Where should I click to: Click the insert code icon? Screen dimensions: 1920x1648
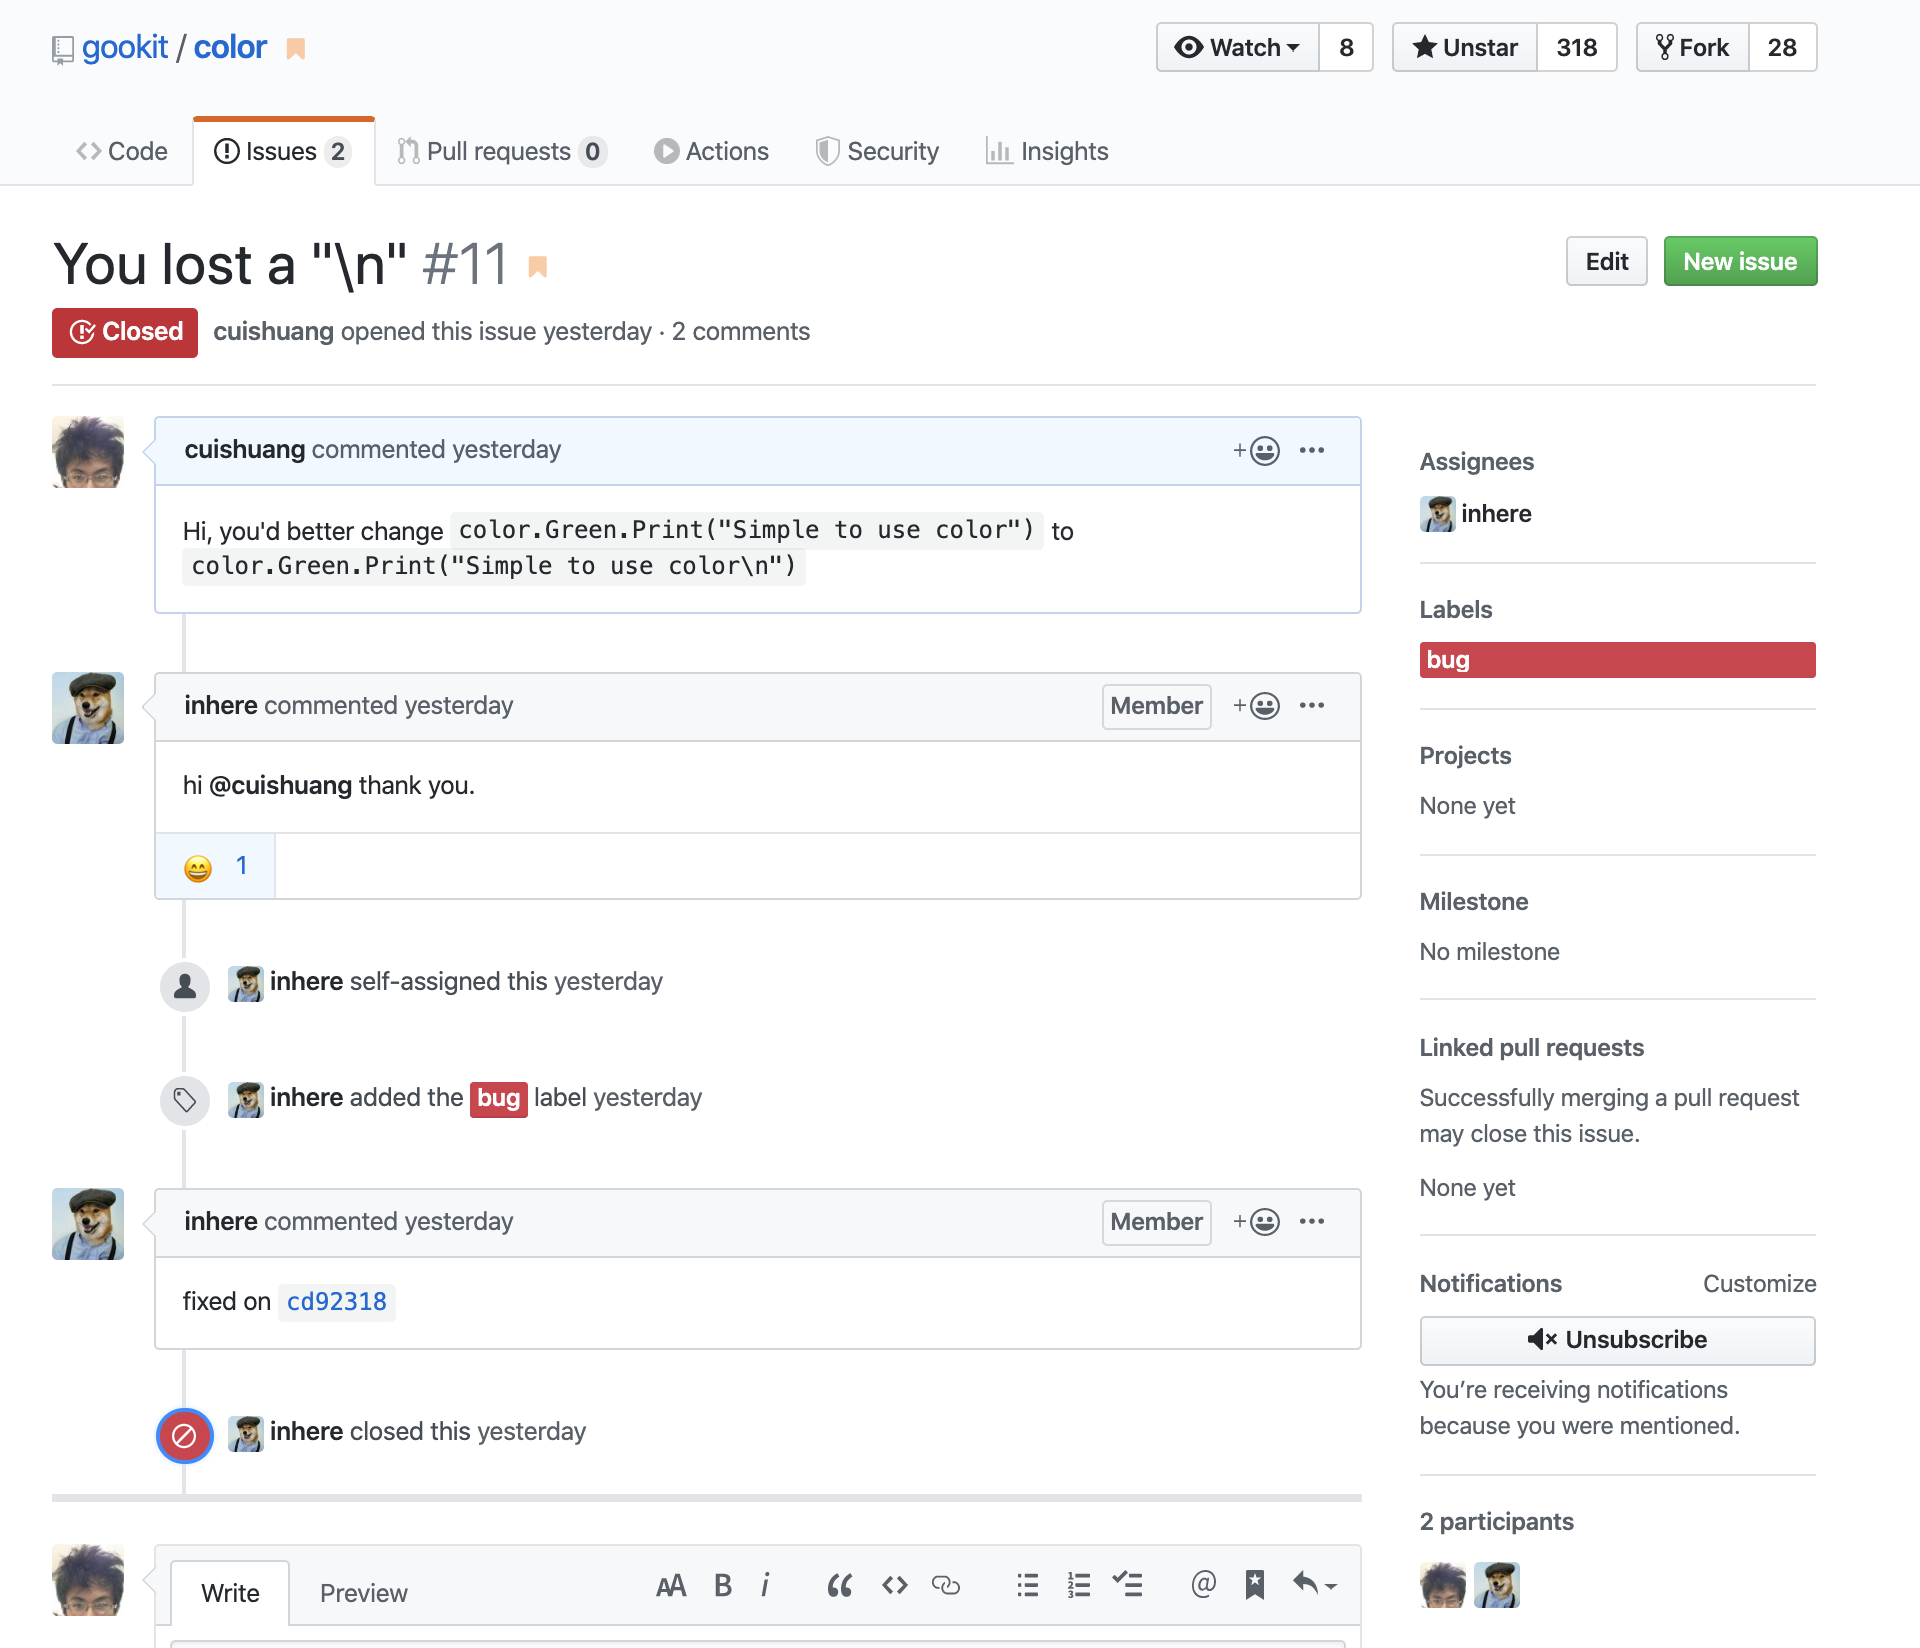(894, 1585)
